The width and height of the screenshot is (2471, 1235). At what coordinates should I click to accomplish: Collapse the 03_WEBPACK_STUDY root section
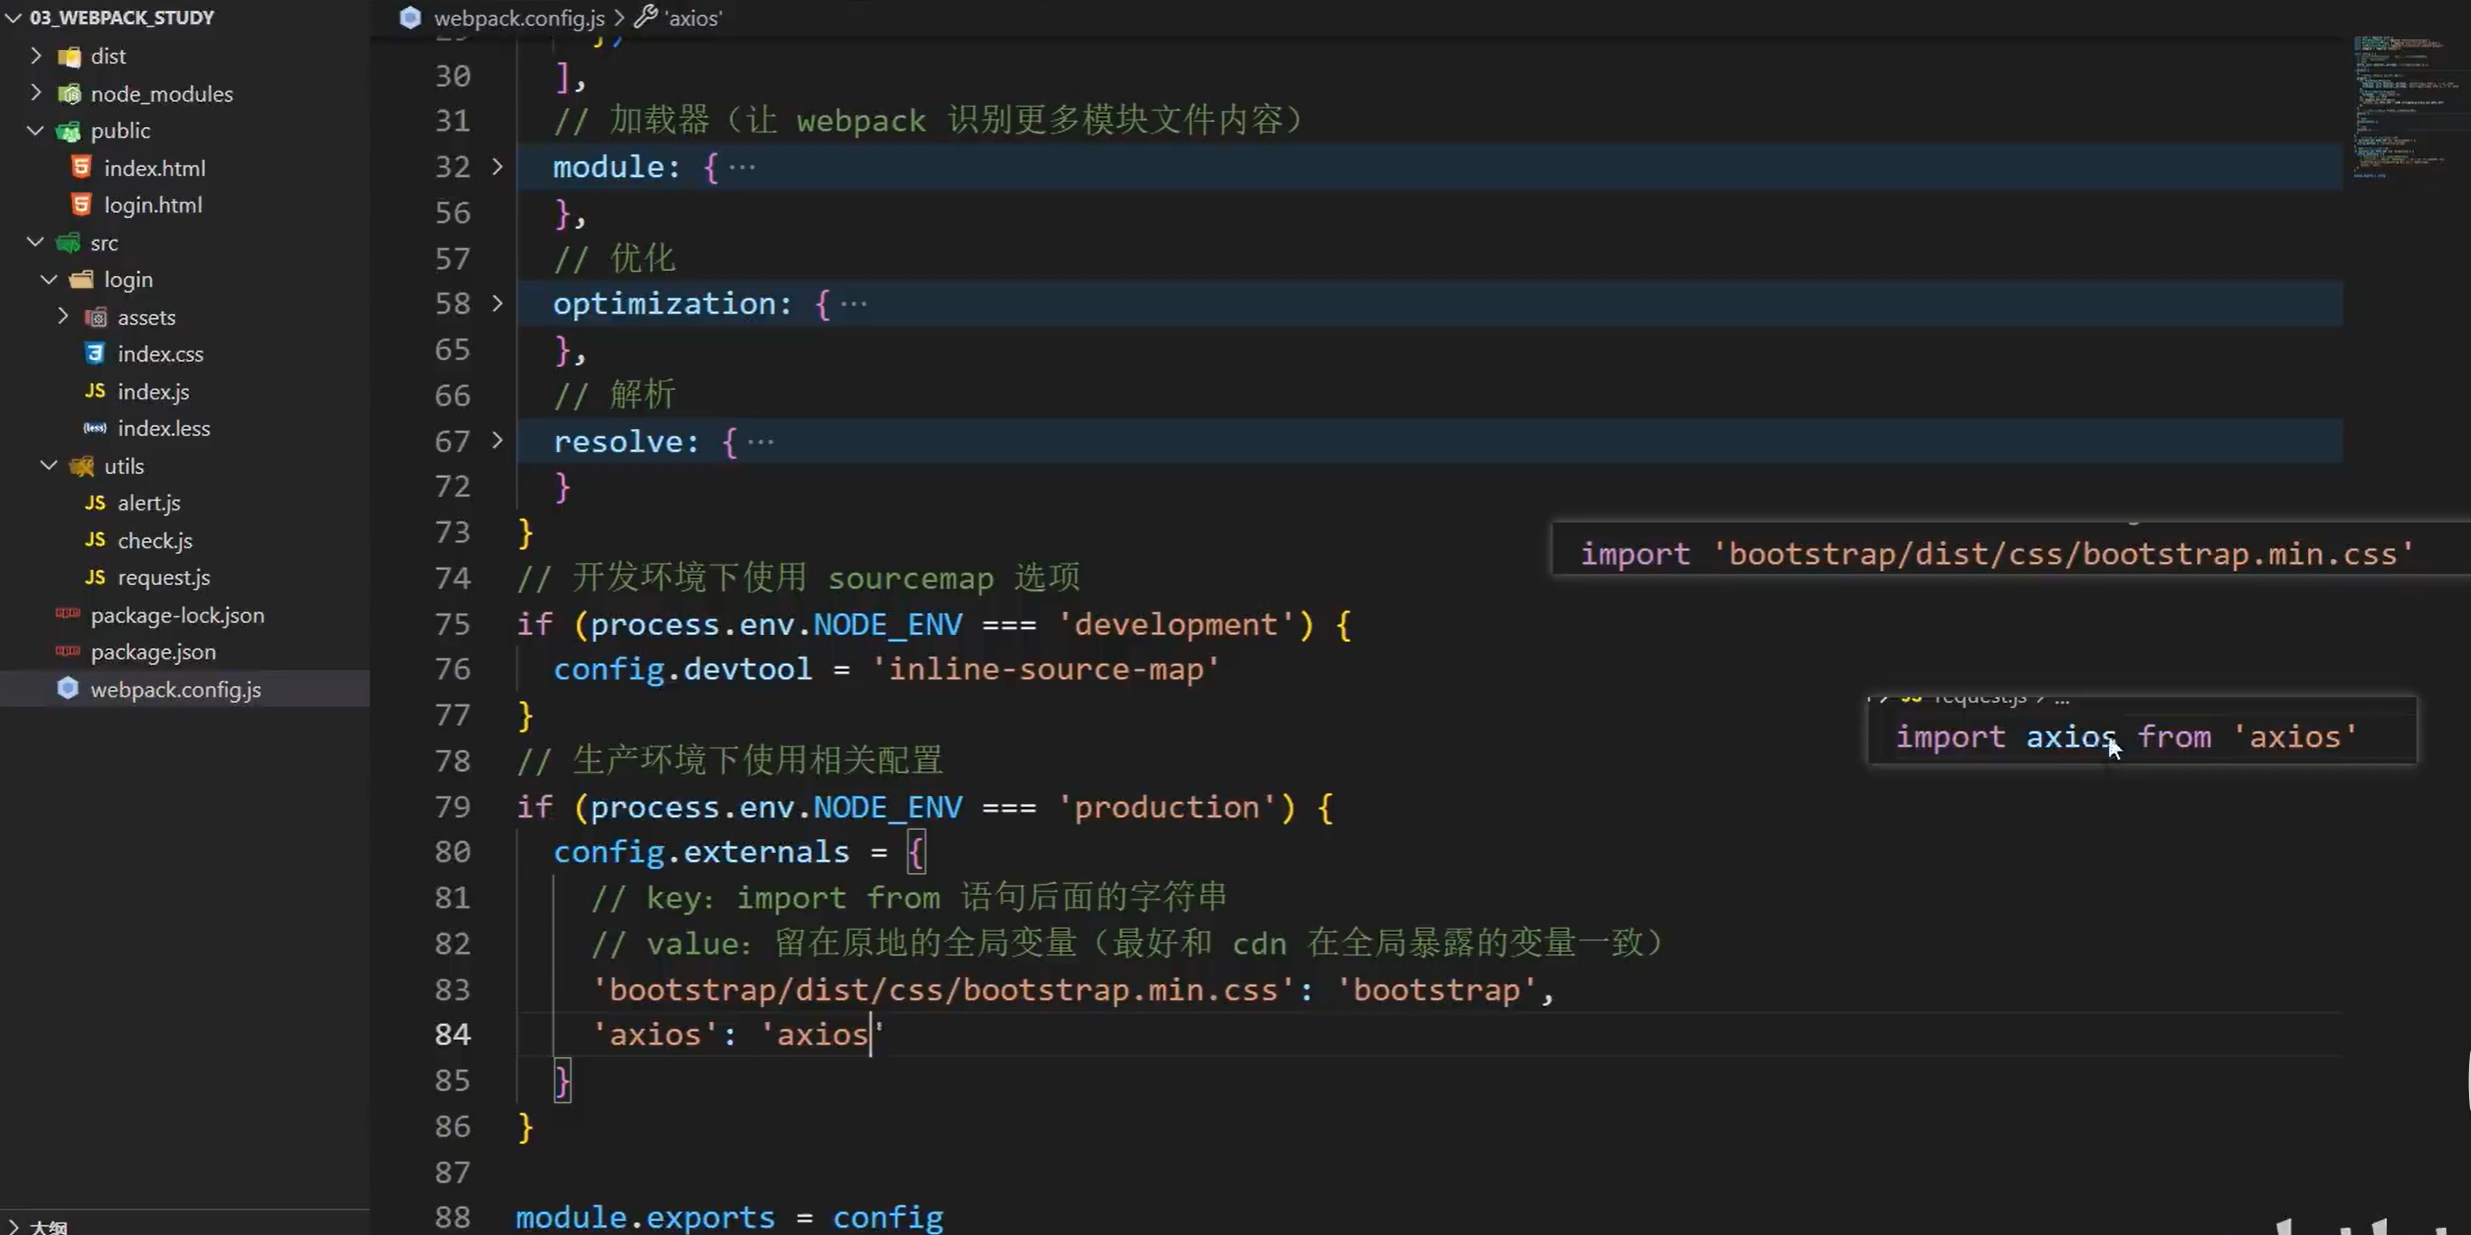point(13,17)
